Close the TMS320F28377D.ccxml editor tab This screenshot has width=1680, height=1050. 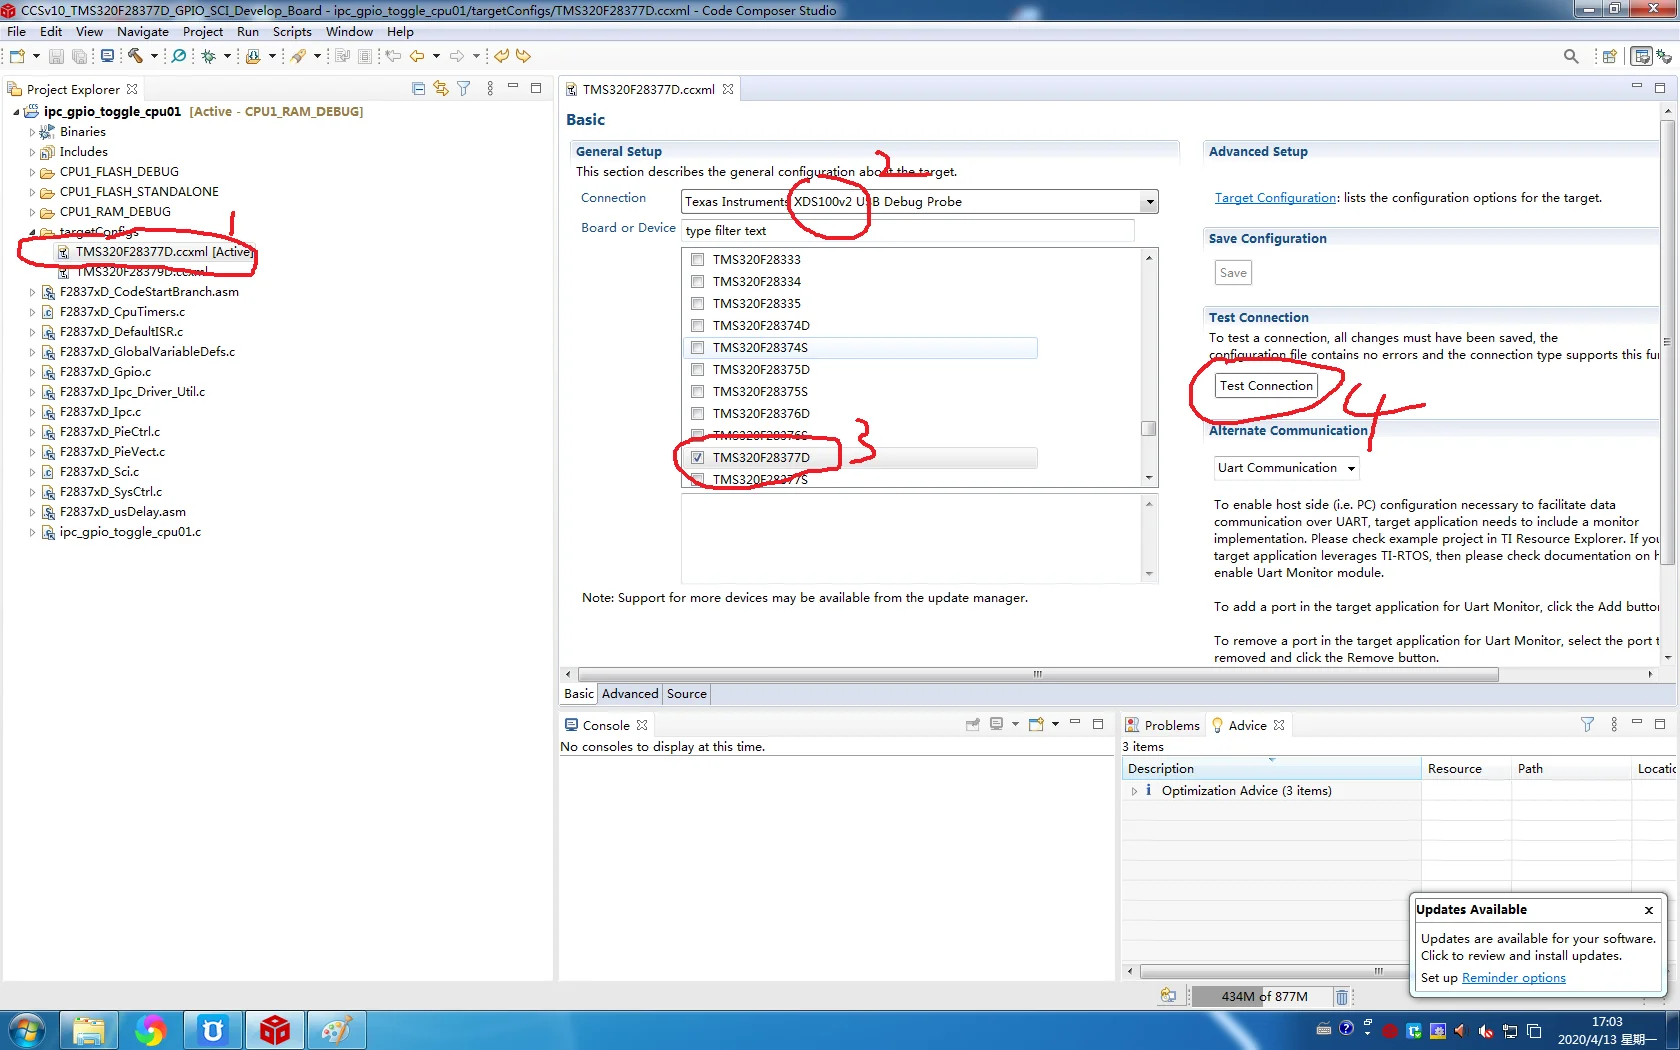(728, 89)
